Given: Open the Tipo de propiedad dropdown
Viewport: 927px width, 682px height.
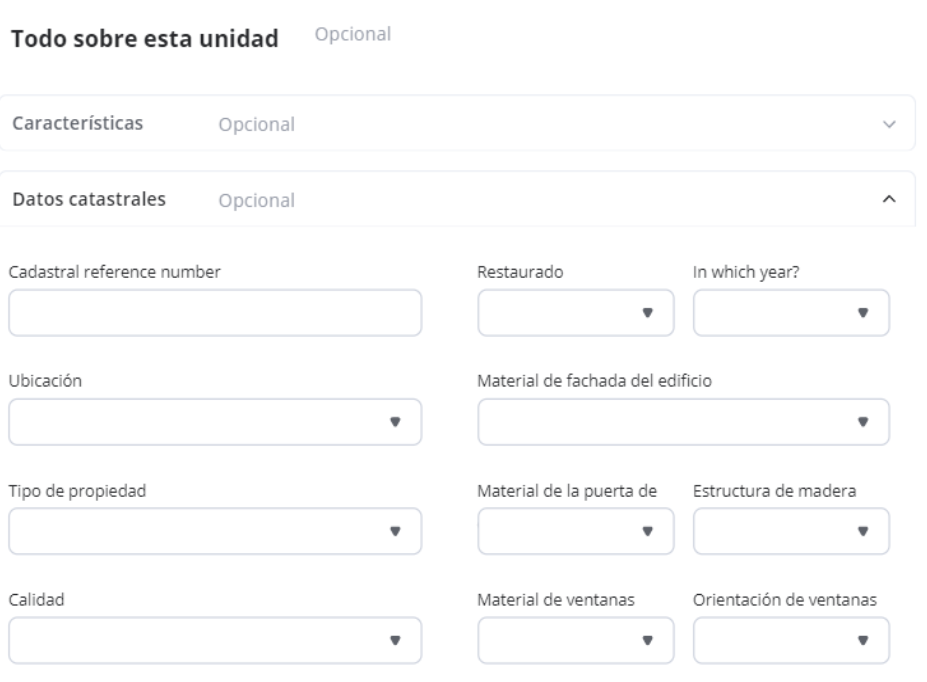Looking at the screenshot, I should point(215,530).
